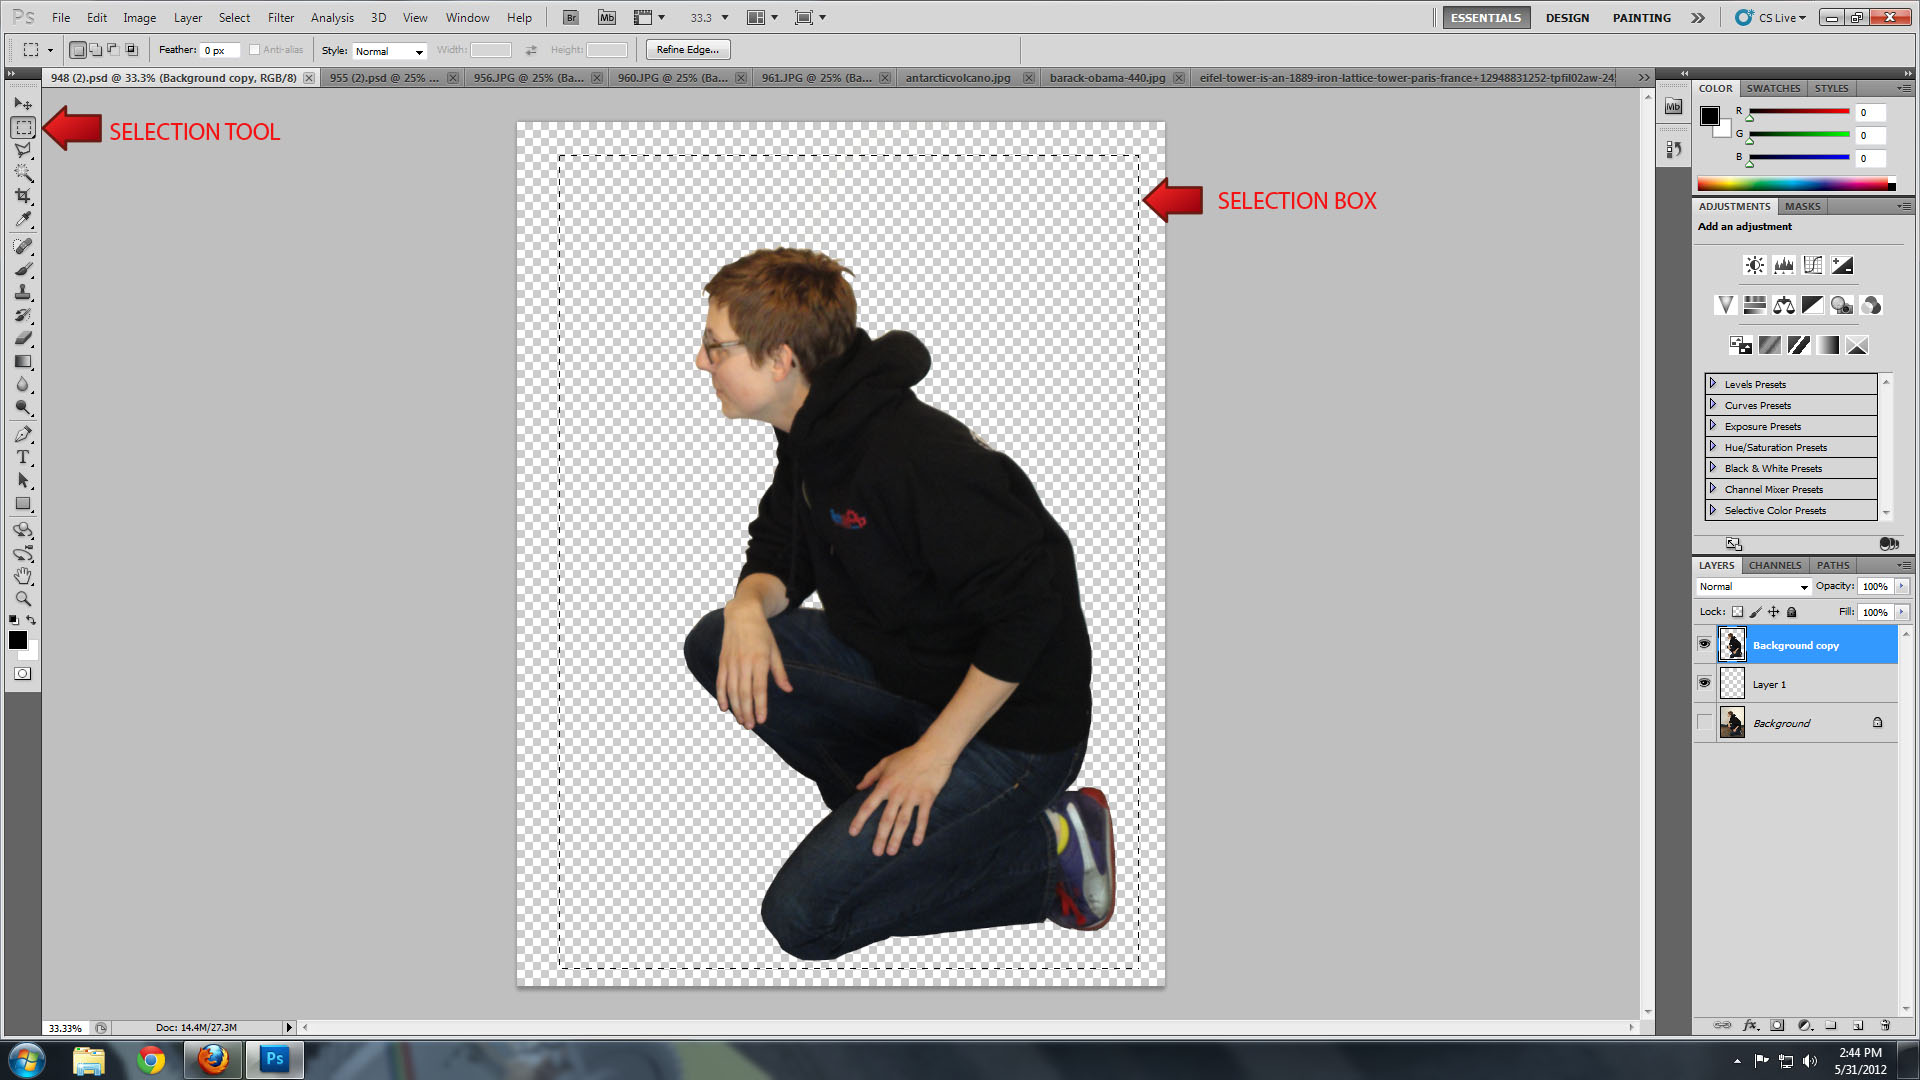Viewport: 1920px width, 1080px height.
Task: Open the layer blend mode dropdown
Action: pos(1754,587)
